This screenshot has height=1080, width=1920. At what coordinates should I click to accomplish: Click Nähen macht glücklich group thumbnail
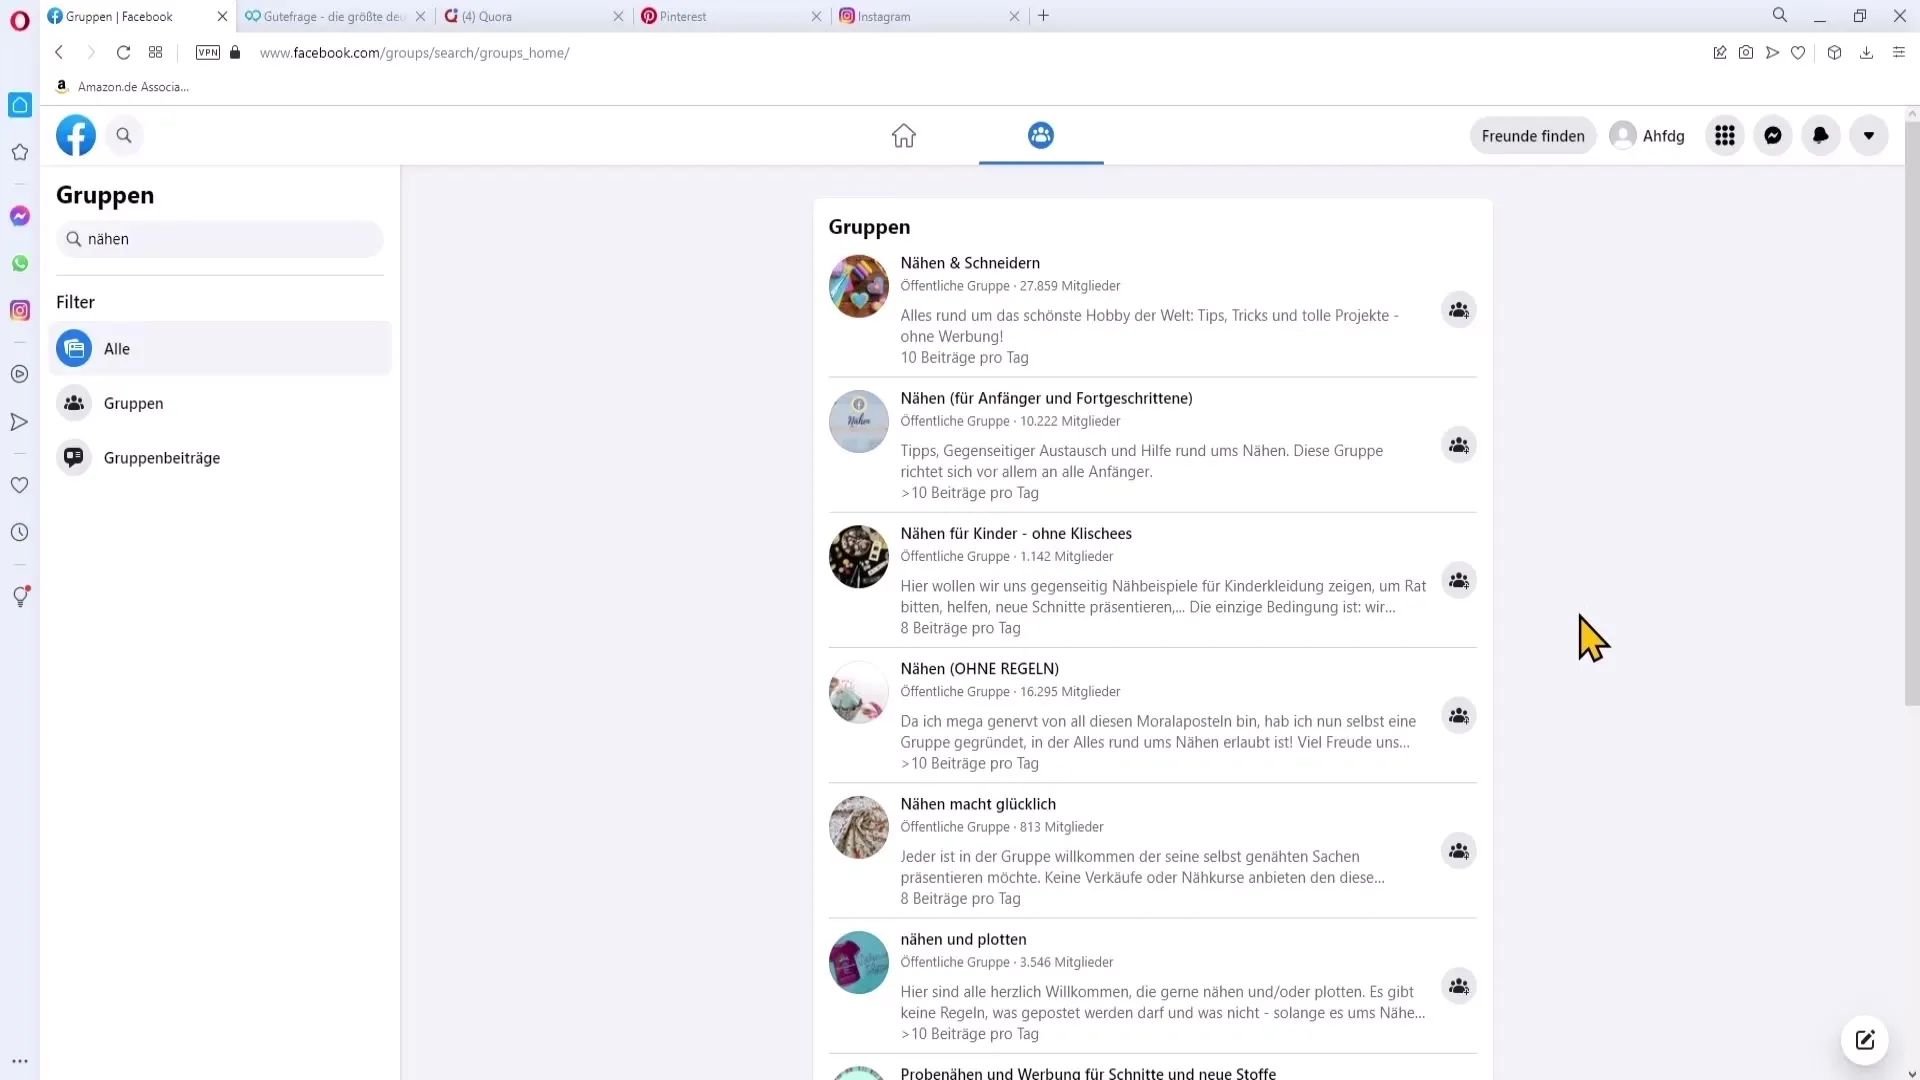[x=859, y=827]
